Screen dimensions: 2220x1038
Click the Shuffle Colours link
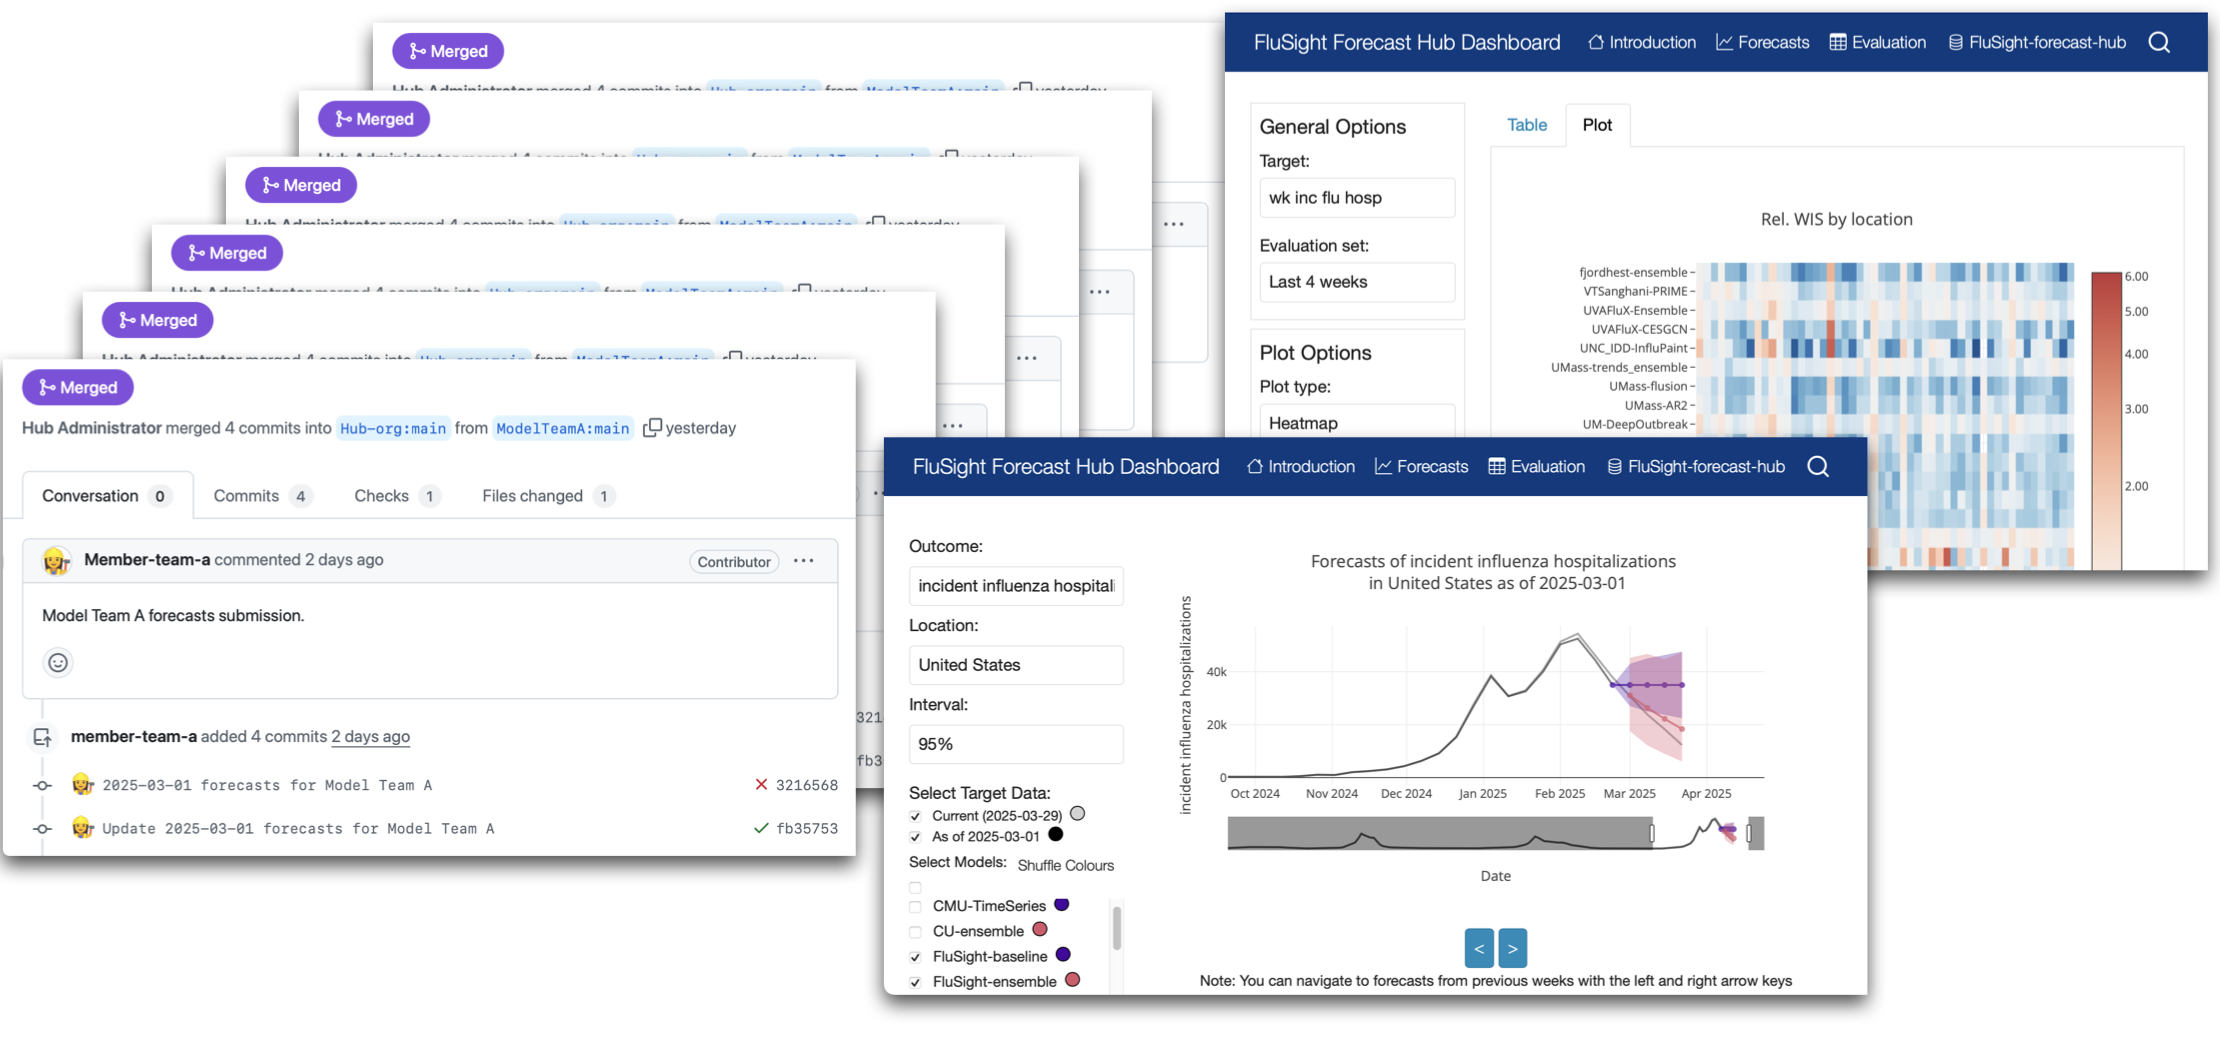coord(1065,865)
